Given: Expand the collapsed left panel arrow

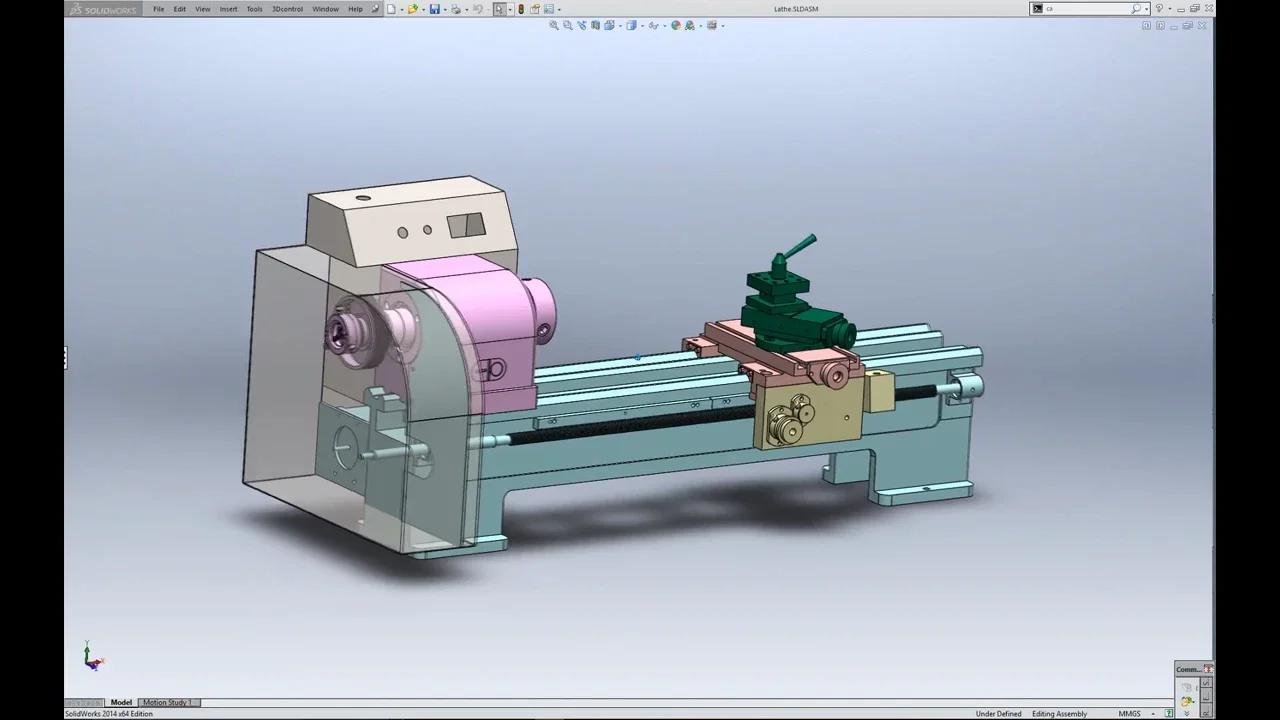Looking at the screenshot, I should (64, 358).
